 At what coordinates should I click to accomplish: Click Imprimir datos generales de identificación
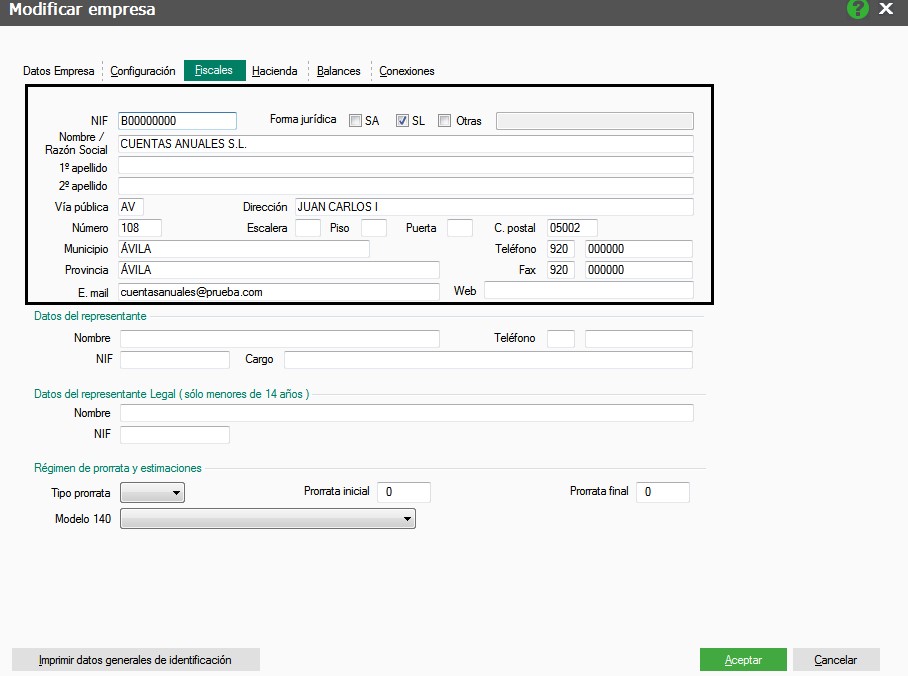136,660
